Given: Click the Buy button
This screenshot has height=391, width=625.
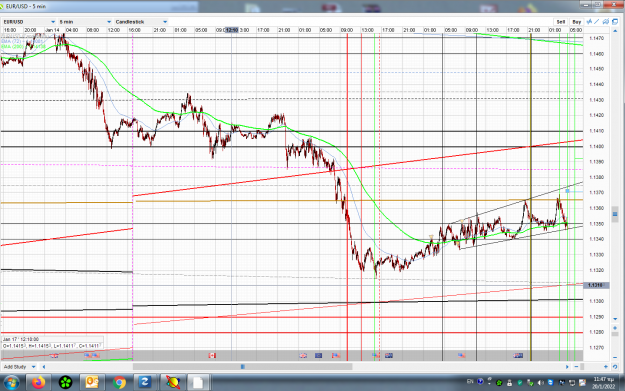Looking at the screenshot, I should click(576, 22).
